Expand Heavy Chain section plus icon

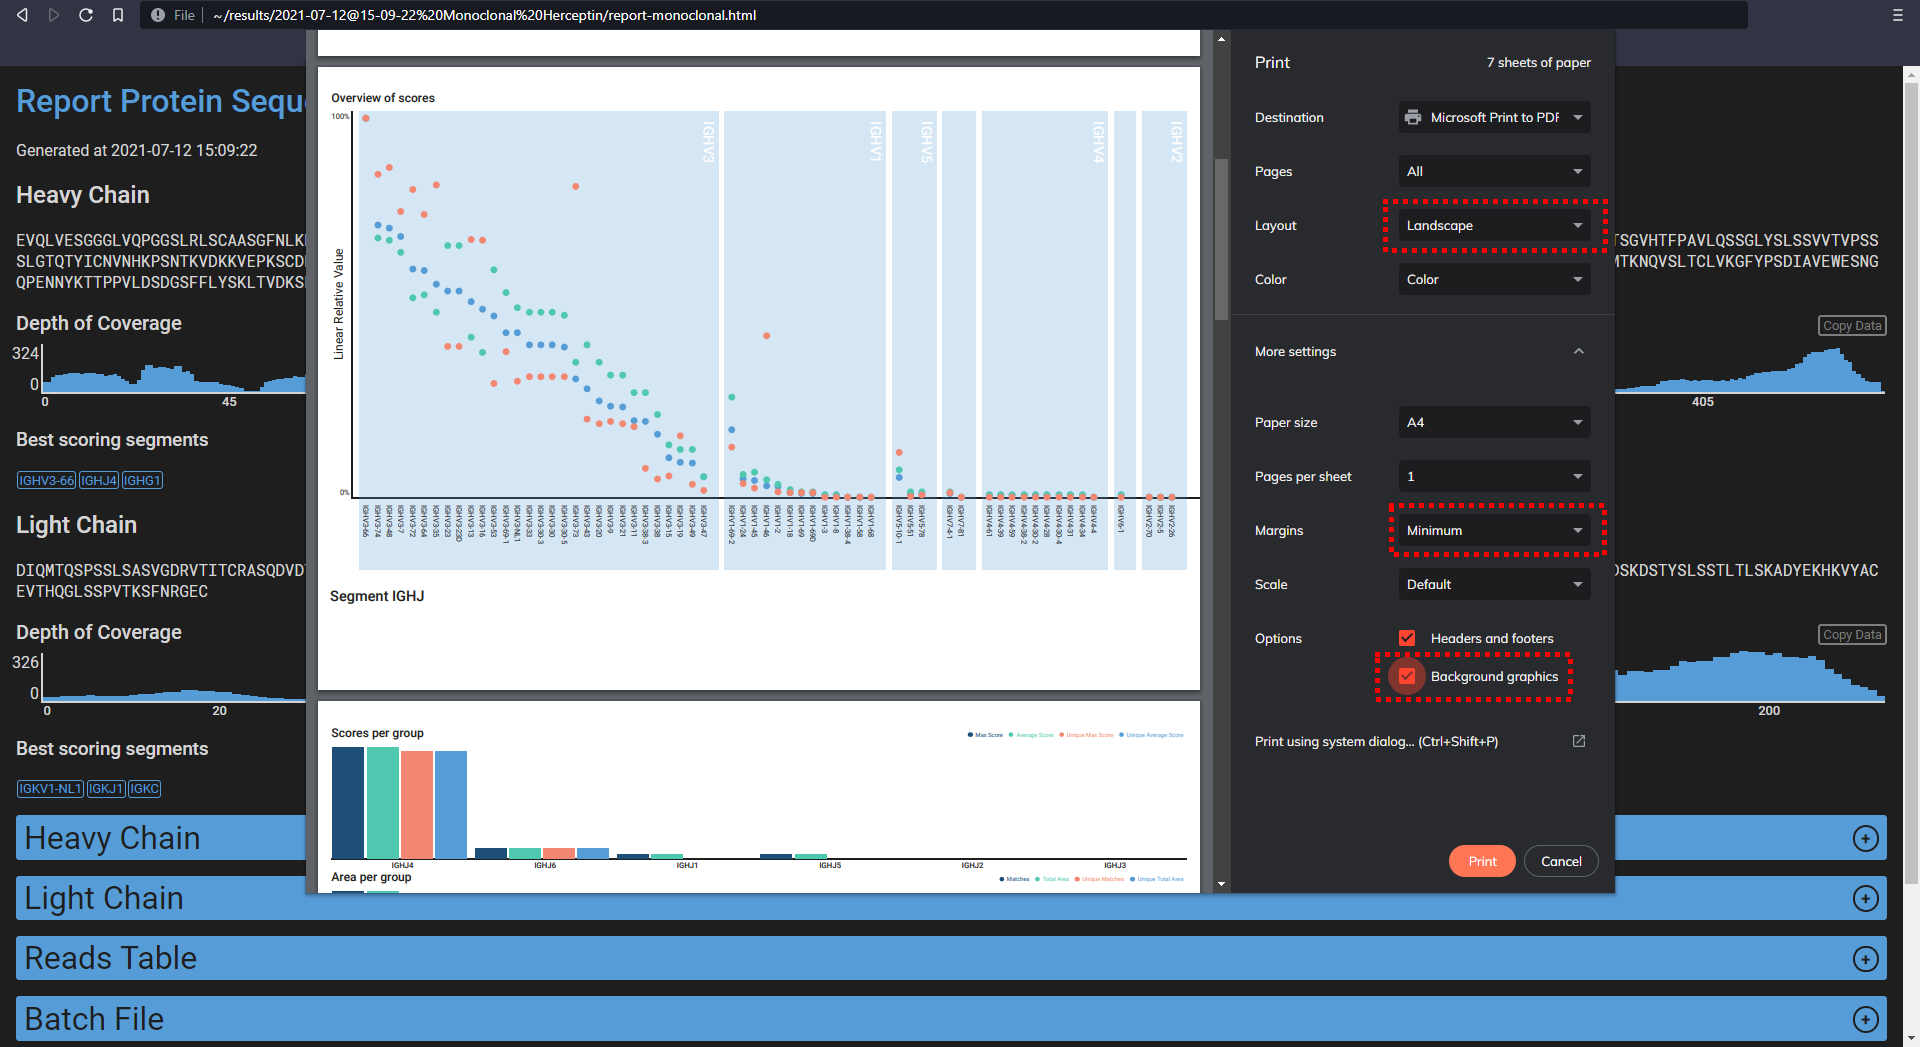(1865, 838)
